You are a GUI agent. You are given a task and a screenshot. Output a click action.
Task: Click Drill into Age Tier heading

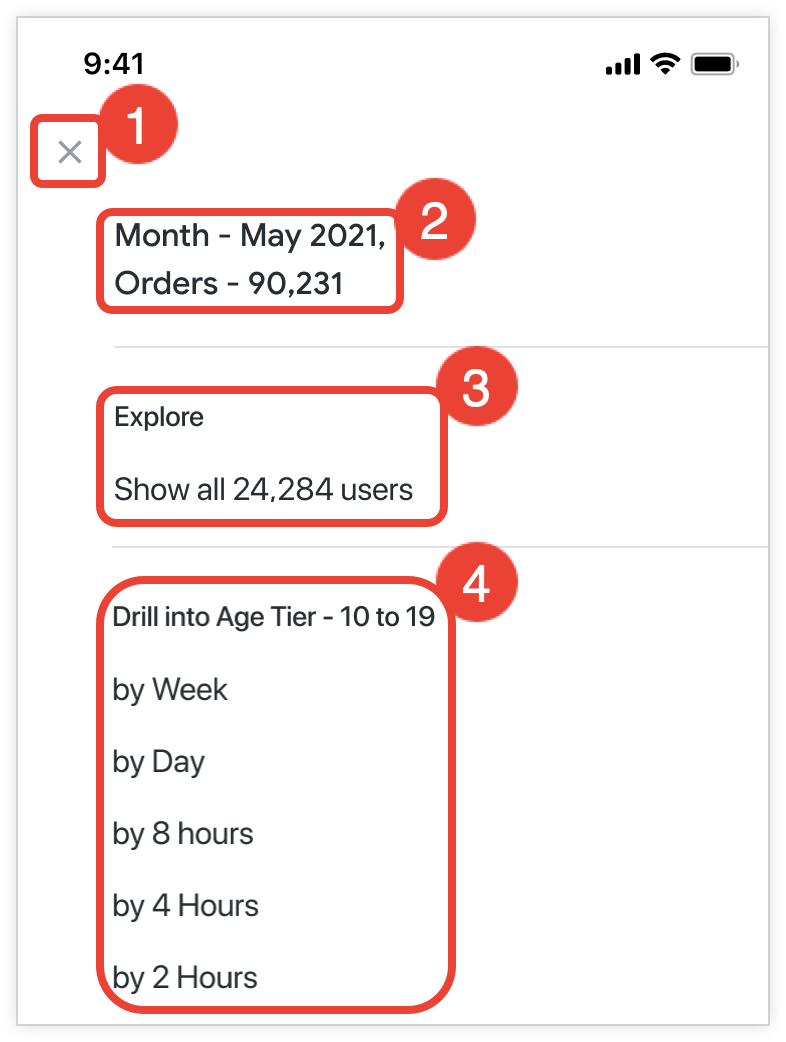(273, 617)
